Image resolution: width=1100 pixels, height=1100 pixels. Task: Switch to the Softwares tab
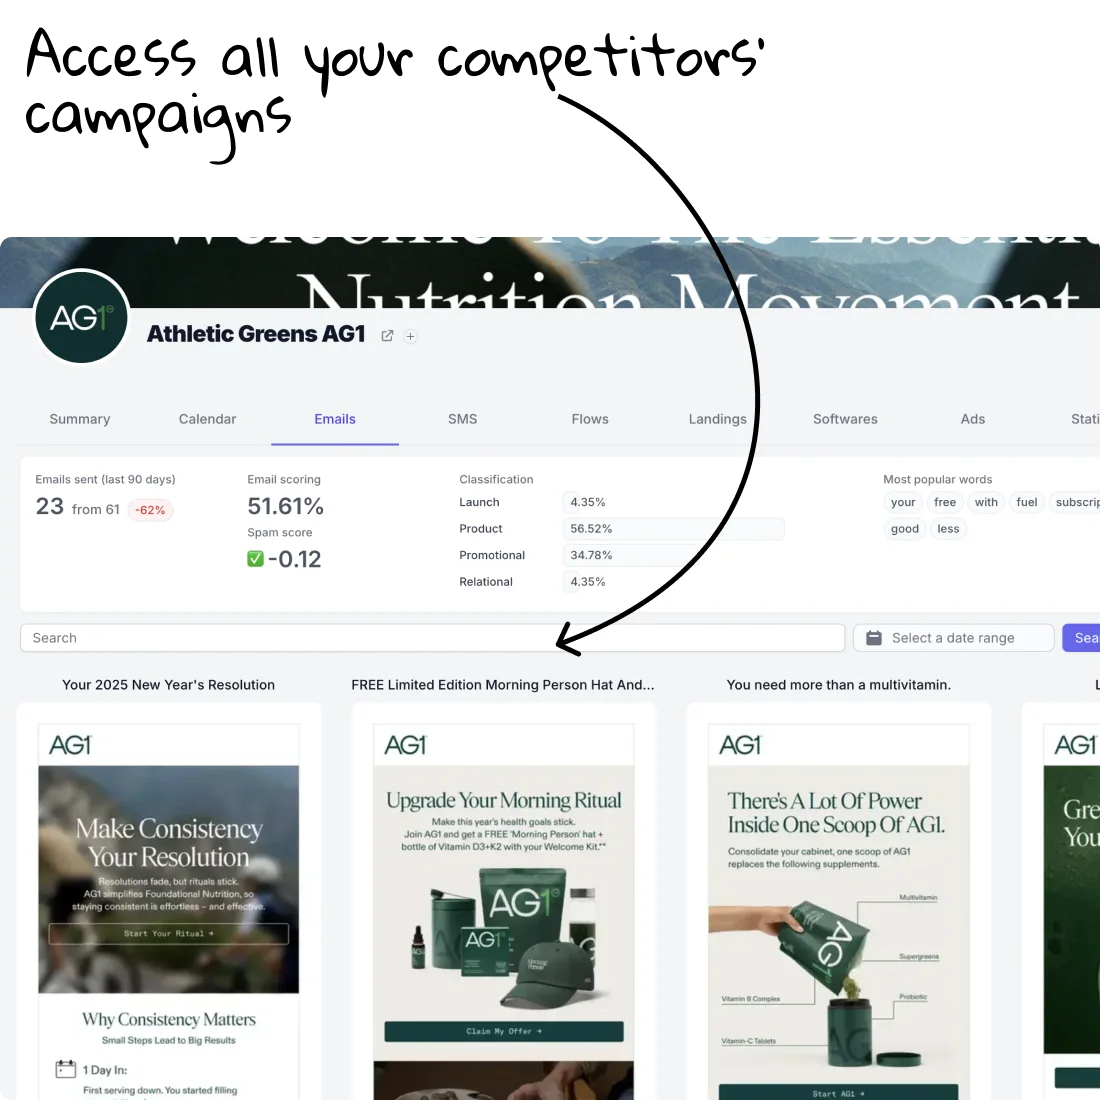(x=845, y=419)
